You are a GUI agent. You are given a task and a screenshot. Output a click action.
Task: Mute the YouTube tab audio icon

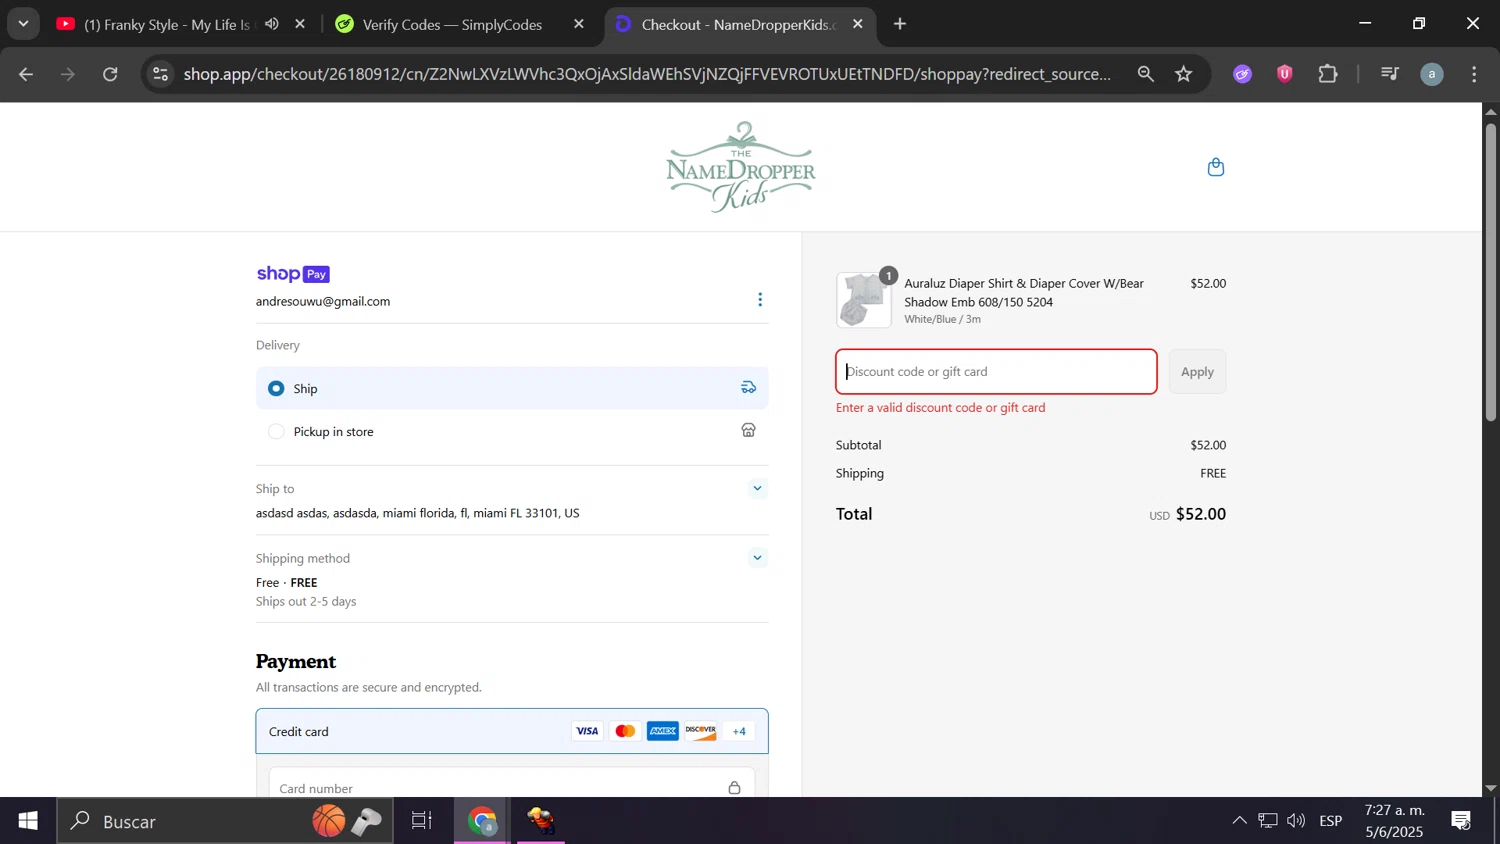tap(272, 24)
